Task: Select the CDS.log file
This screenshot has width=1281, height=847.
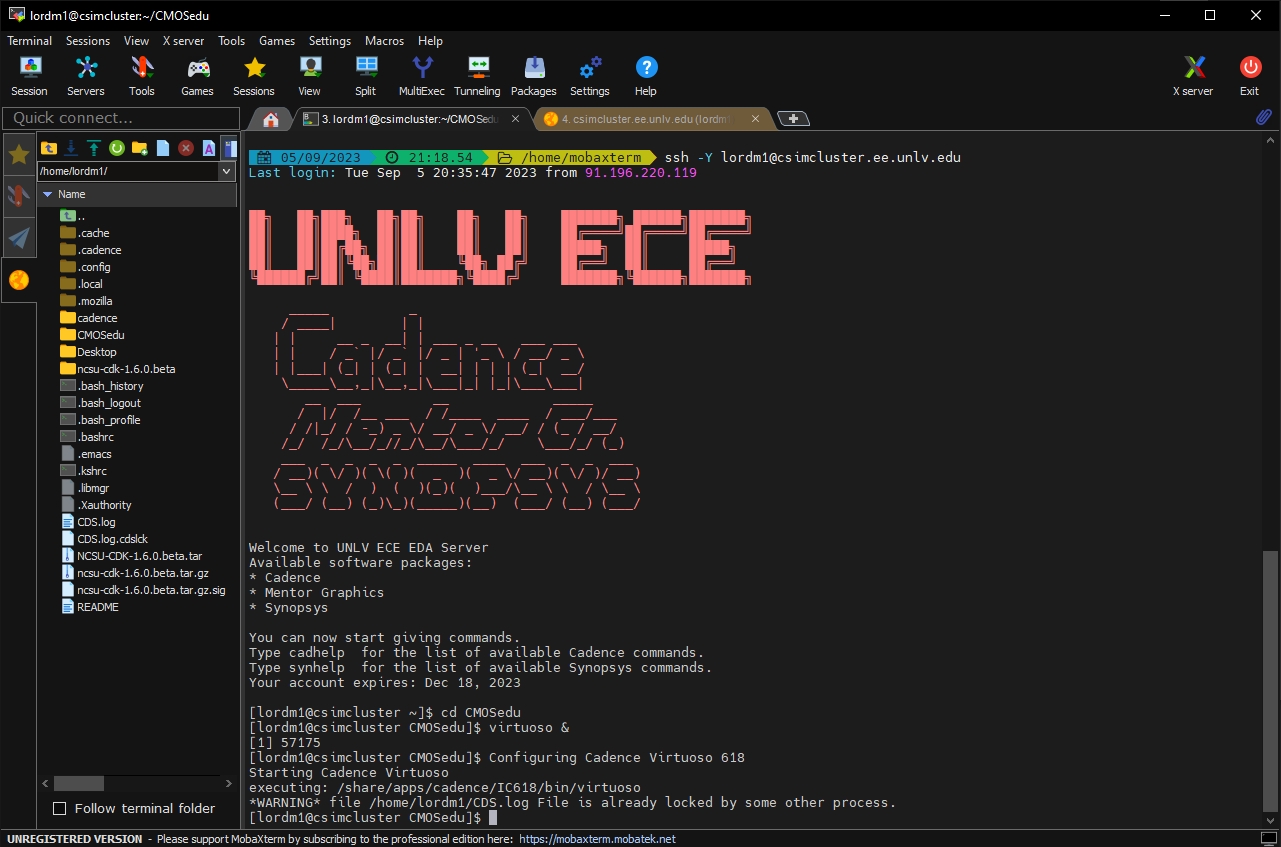Action: (96, 522)
